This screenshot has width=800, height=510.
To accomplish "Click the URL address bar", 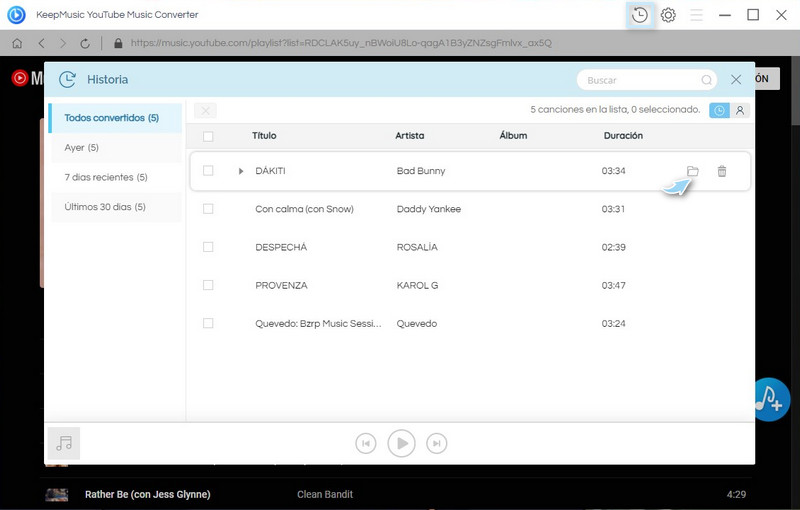I will pos(341,43).
